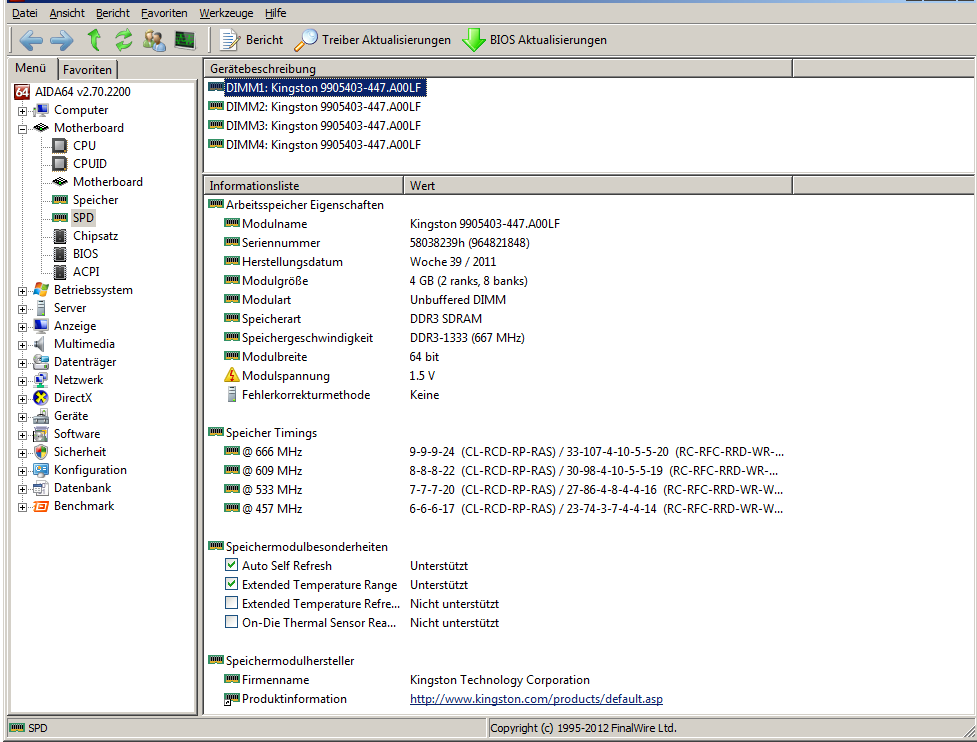Select DIMM1 Kingston module row
The image size is (977, 742).
pos(315,88)
